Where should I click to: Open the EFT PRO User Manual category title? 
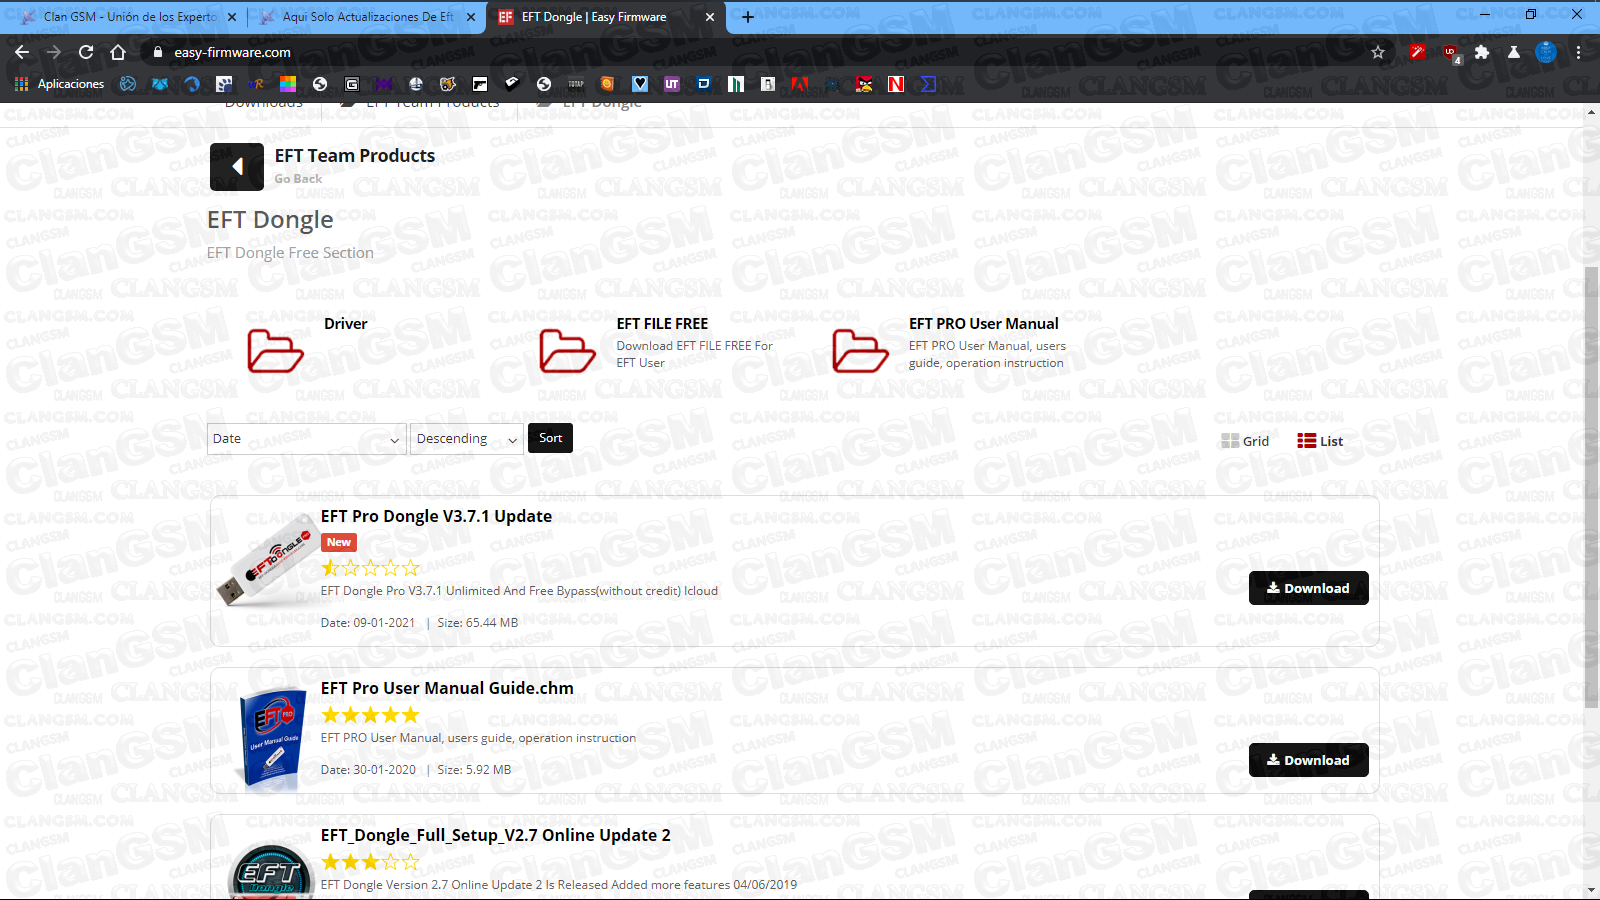[x=983, y=324]
